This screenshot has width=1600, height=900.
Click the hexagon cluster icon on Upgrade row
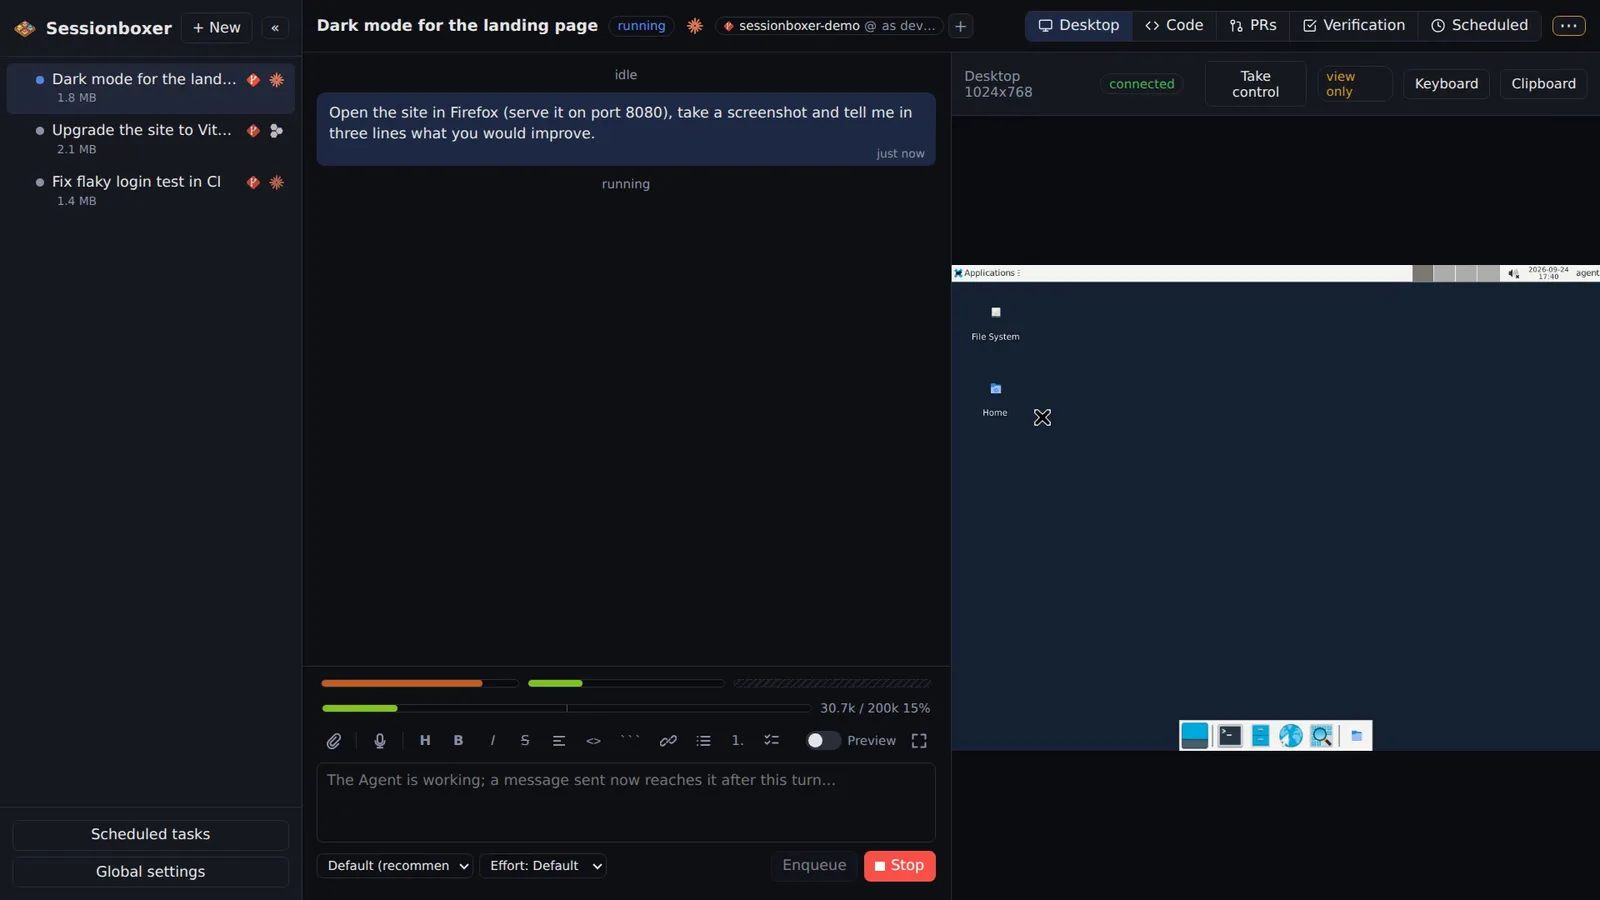click(277, 131)
